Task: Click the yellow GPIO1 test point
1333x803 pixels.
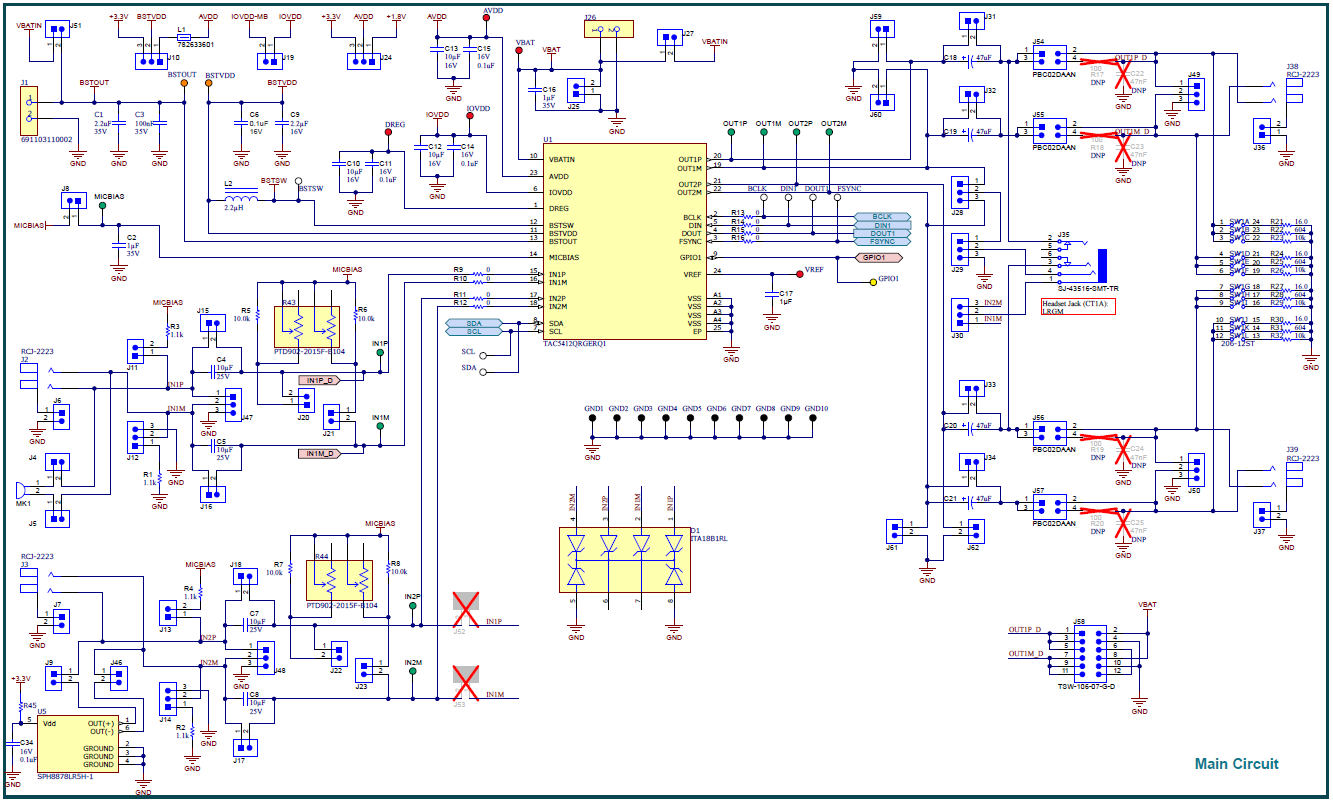Action: click(874, 282)
